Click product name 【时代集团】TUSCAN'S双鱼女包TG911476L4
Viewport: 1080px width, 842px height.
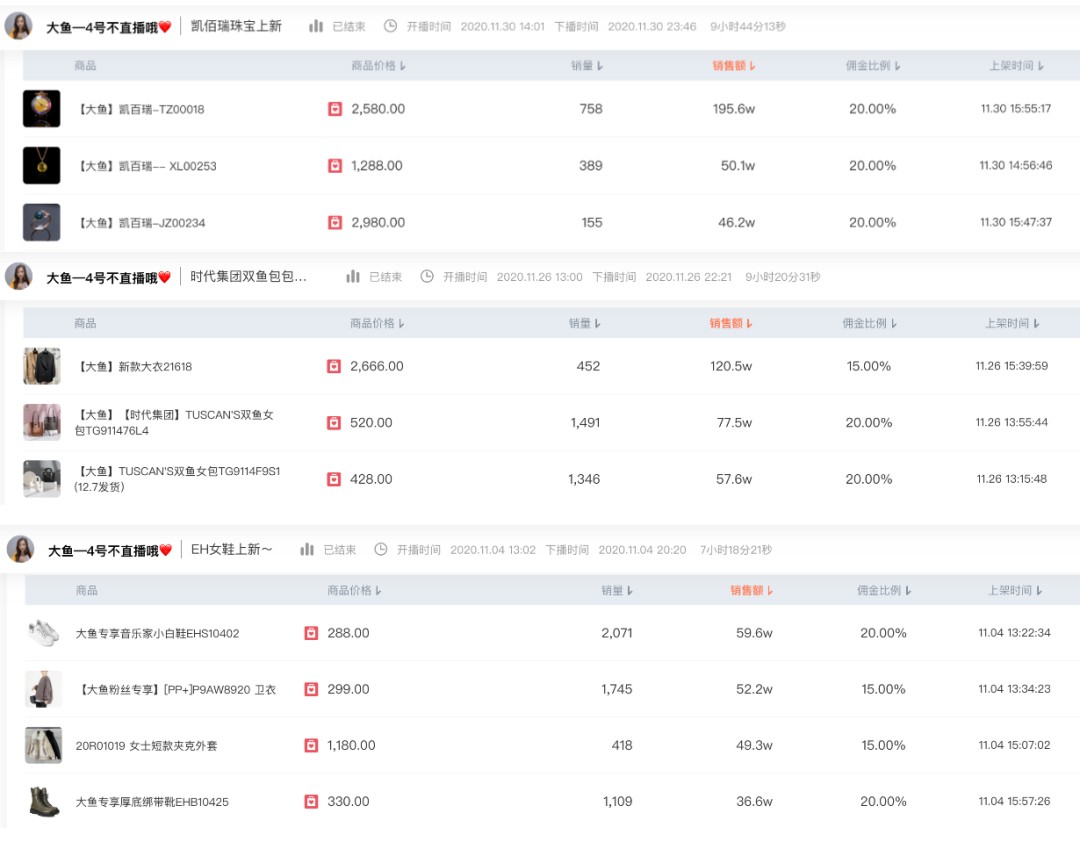[x=174, y=422]
